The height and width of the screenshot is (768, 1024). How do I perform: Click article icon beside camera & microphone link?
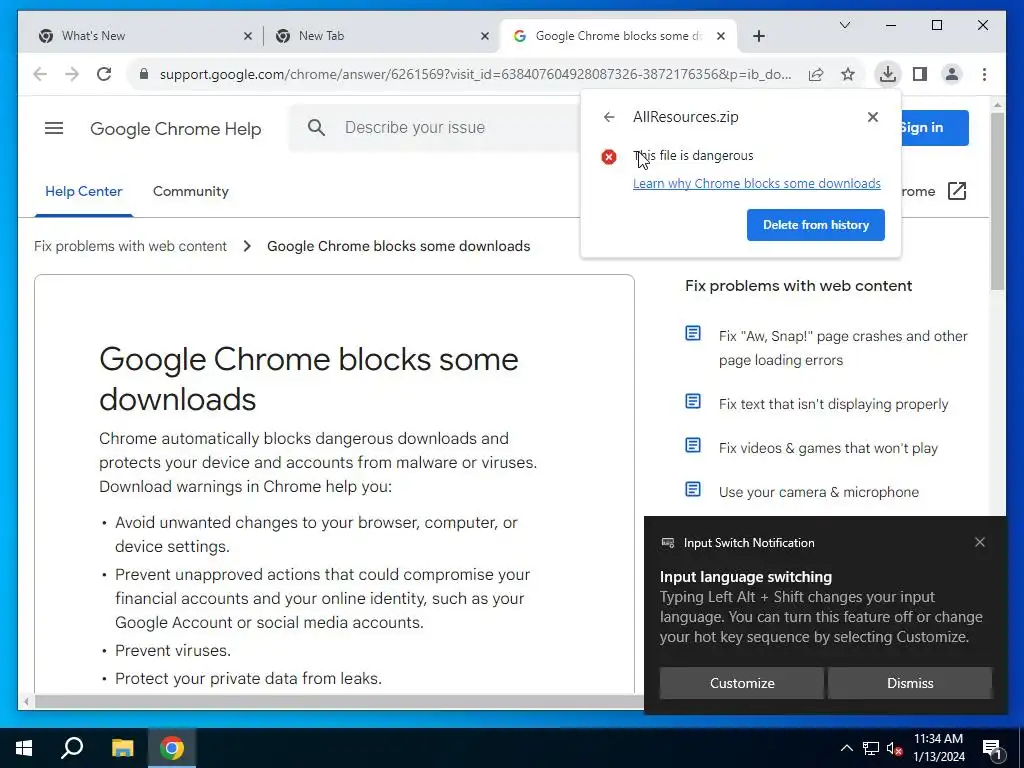pos(693,489)
